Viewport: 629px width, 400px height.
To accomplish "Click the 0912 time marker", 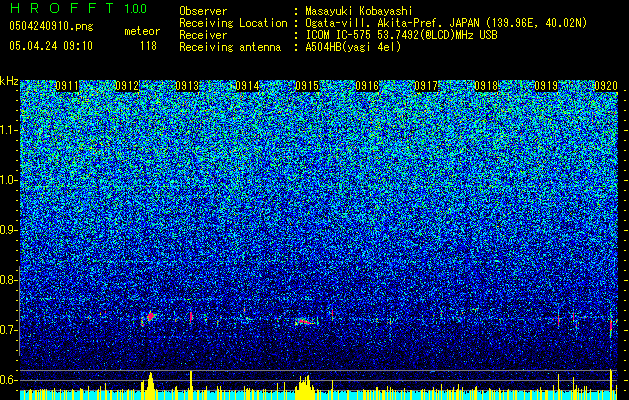I will pyautogui.click(x=127, y=86).
